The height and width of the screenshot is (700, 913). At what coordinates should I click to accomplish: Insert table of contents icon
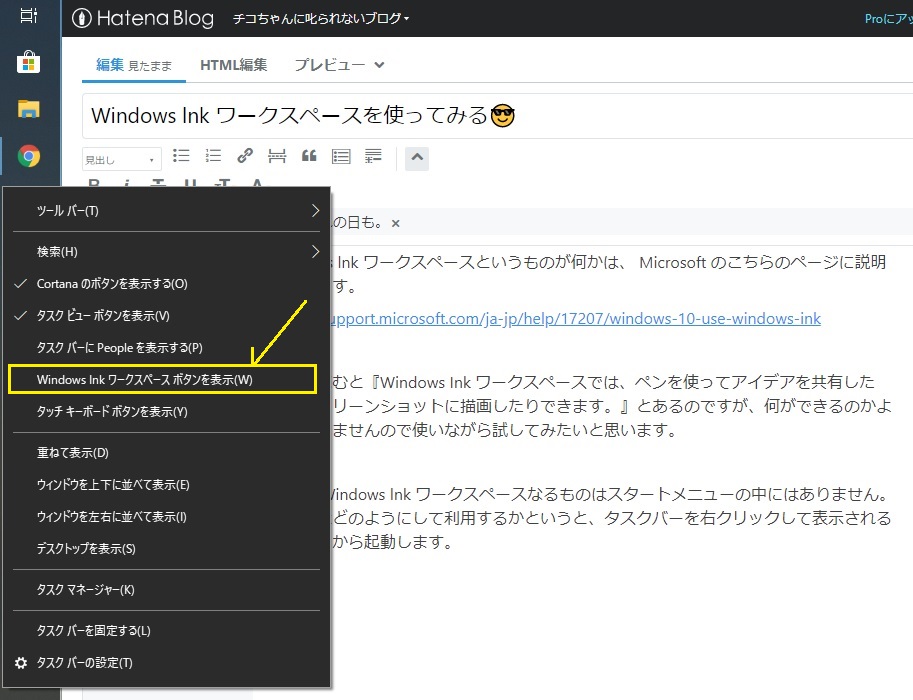(x=341, y=156)
